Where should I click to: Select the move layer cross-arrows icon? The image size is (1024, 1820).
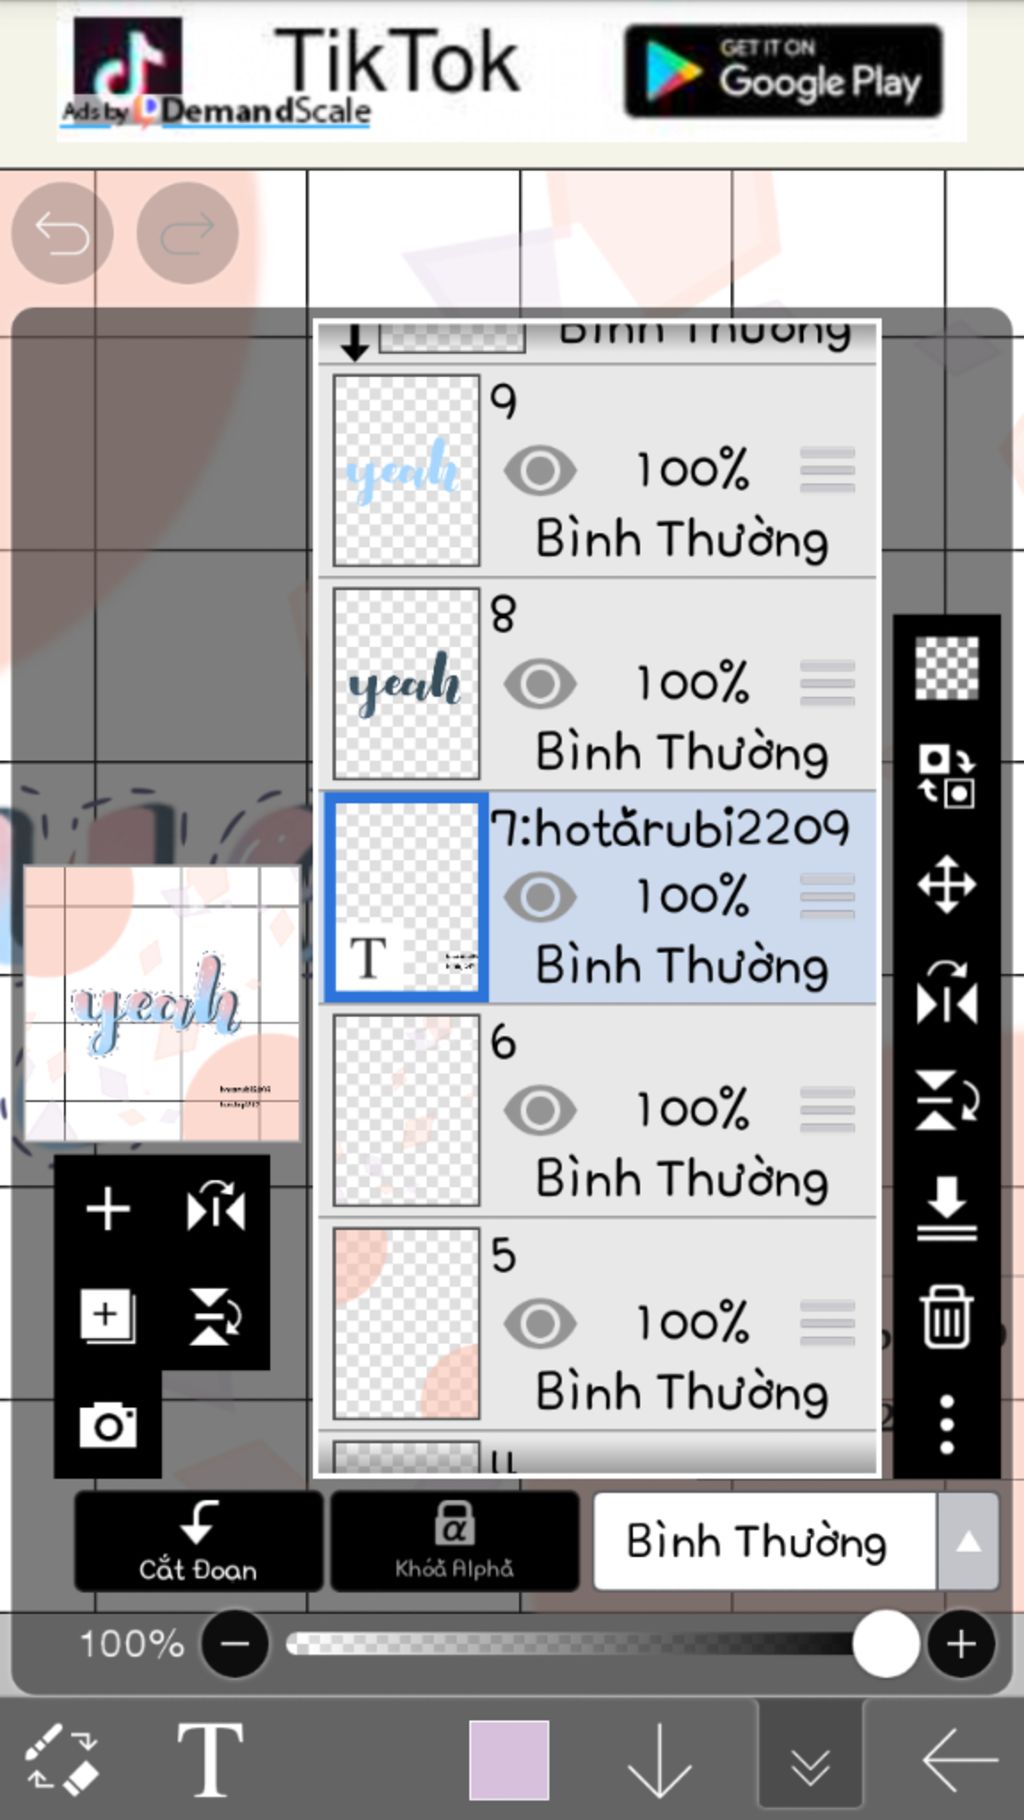946,884
